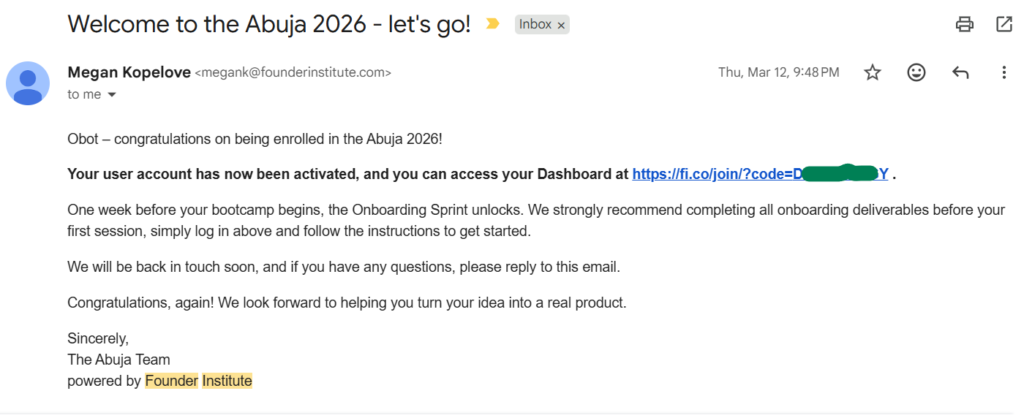
Task: Click the Thu, Mar 12 timestamp
Action: pos(778,72)
